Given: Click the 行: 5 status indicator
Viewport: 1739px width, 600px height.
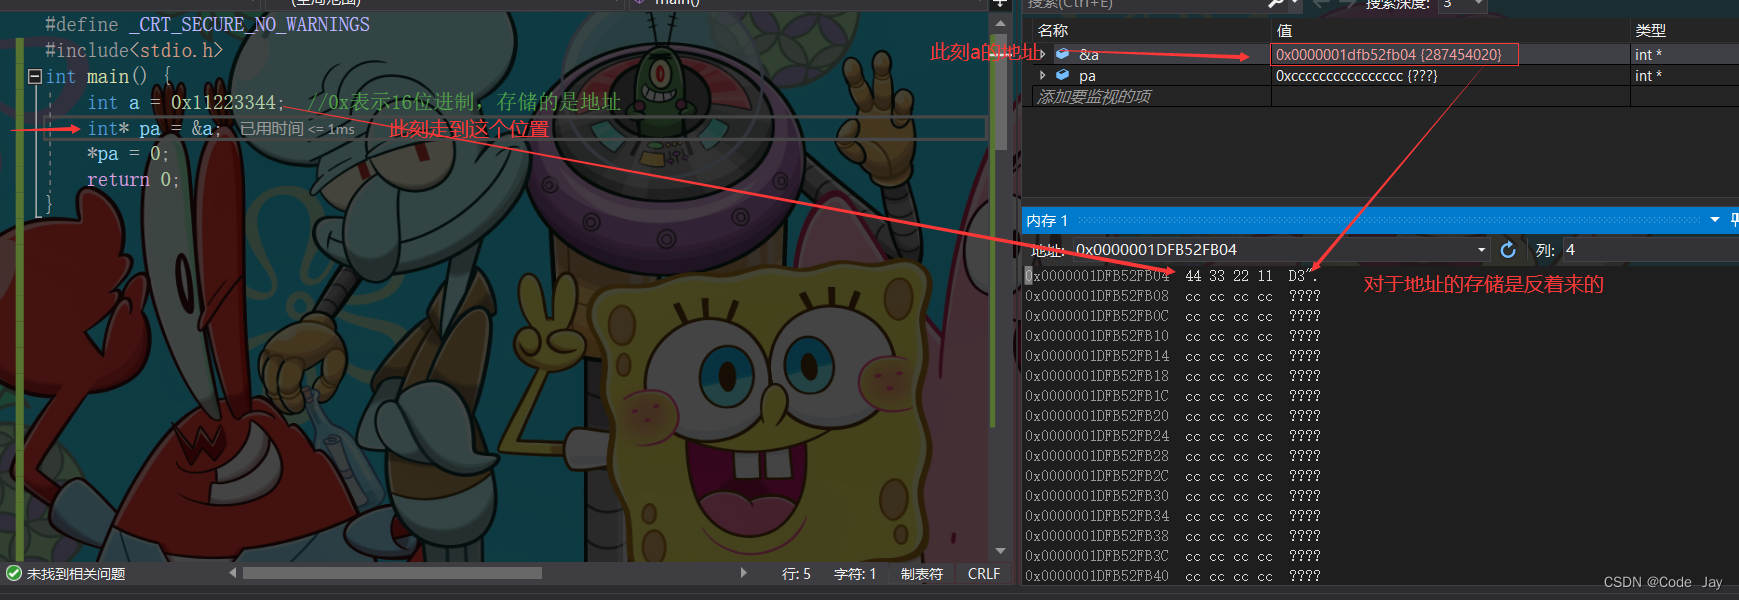Looking at the screenshot, I should pyautogui.click(x=796, y=574).
